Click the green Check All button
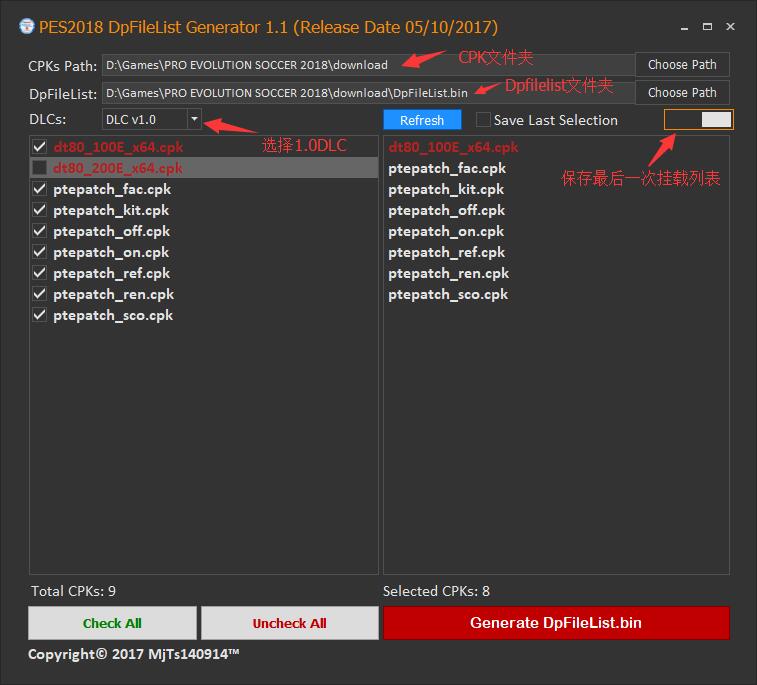The height and width of the screenshot is (685, 757). click(x=112, y=623)
